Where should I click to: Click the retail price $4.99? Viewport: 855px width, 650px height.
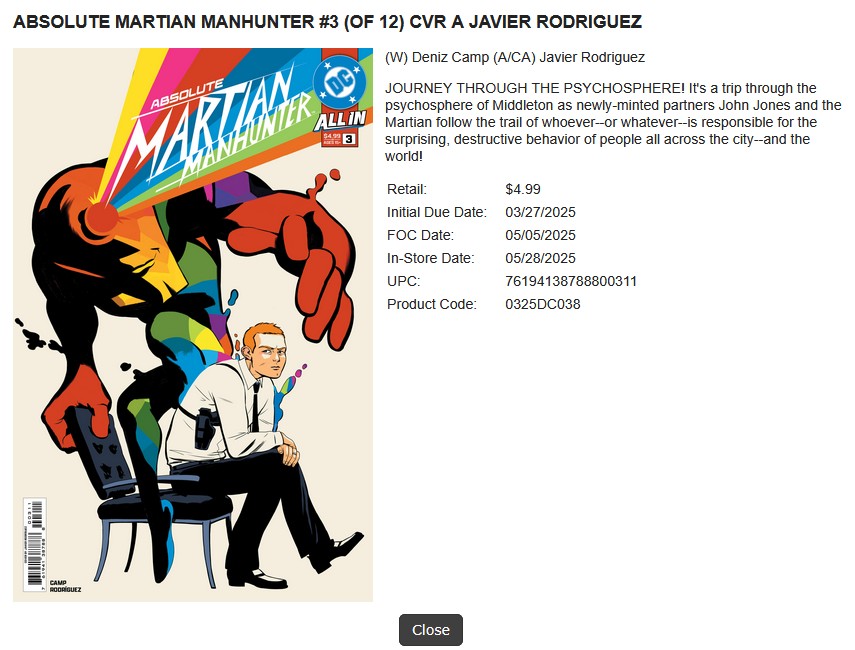pyautogui.click(x=522, y=189)
